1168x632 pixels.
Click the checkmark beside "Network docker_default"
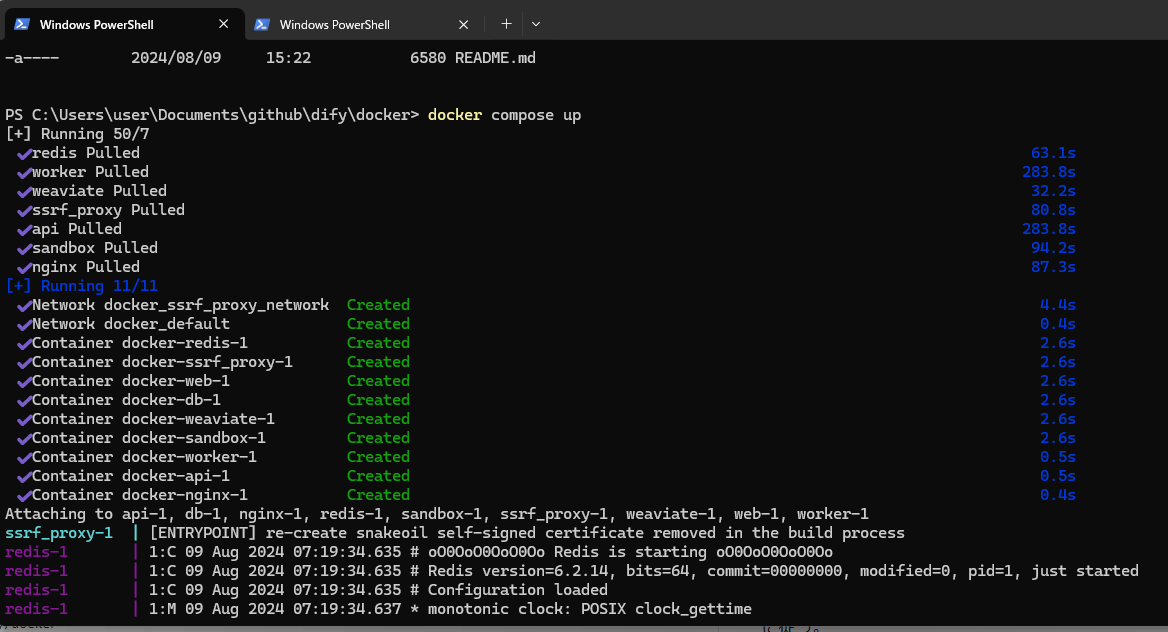pyautogui.click(x=23, y=323)
